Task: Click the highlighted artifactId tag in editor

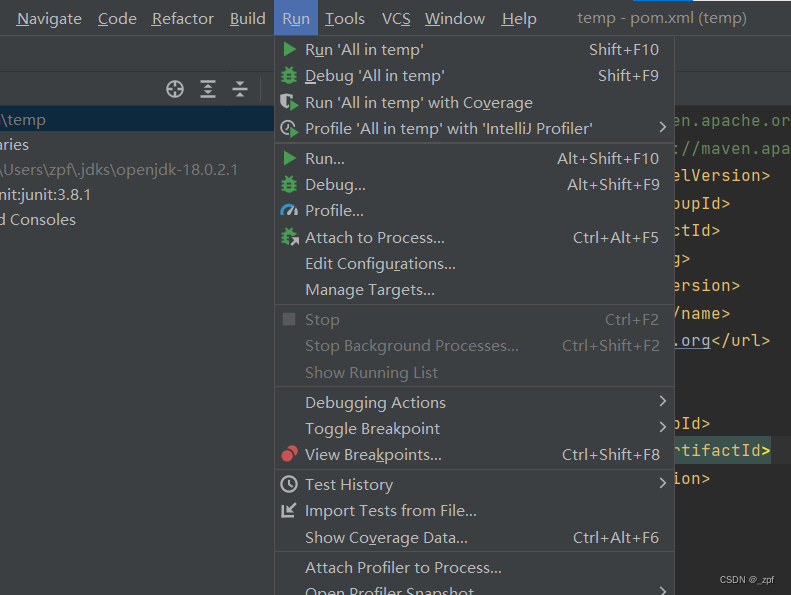Action: click(x=723, y=450)
